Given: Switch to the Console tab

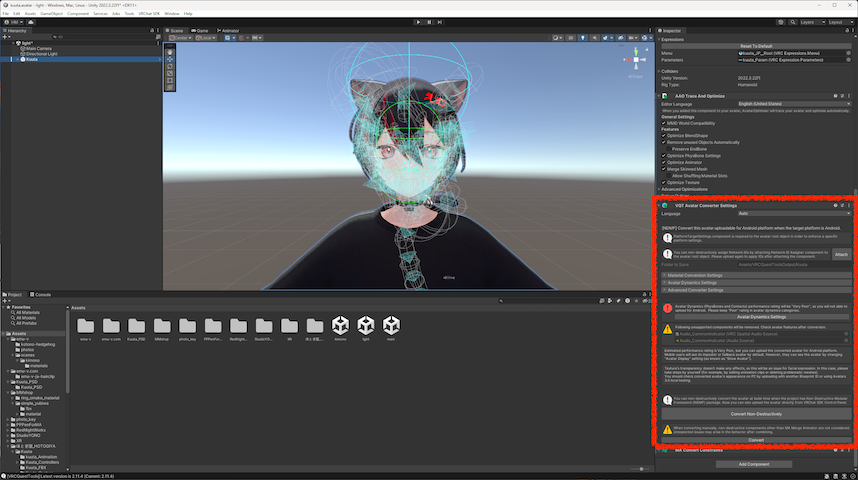Looking at the screenshot, I should tap(43, 294).
